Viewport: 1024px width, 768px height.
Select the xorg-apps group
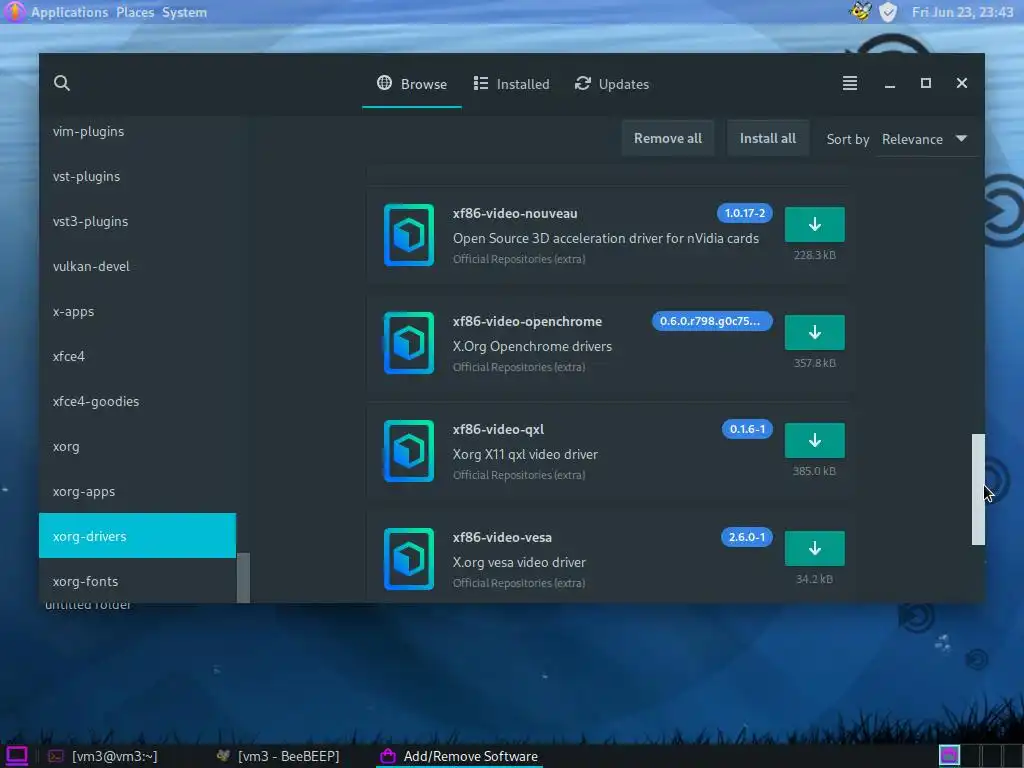[x=137, y=492]
